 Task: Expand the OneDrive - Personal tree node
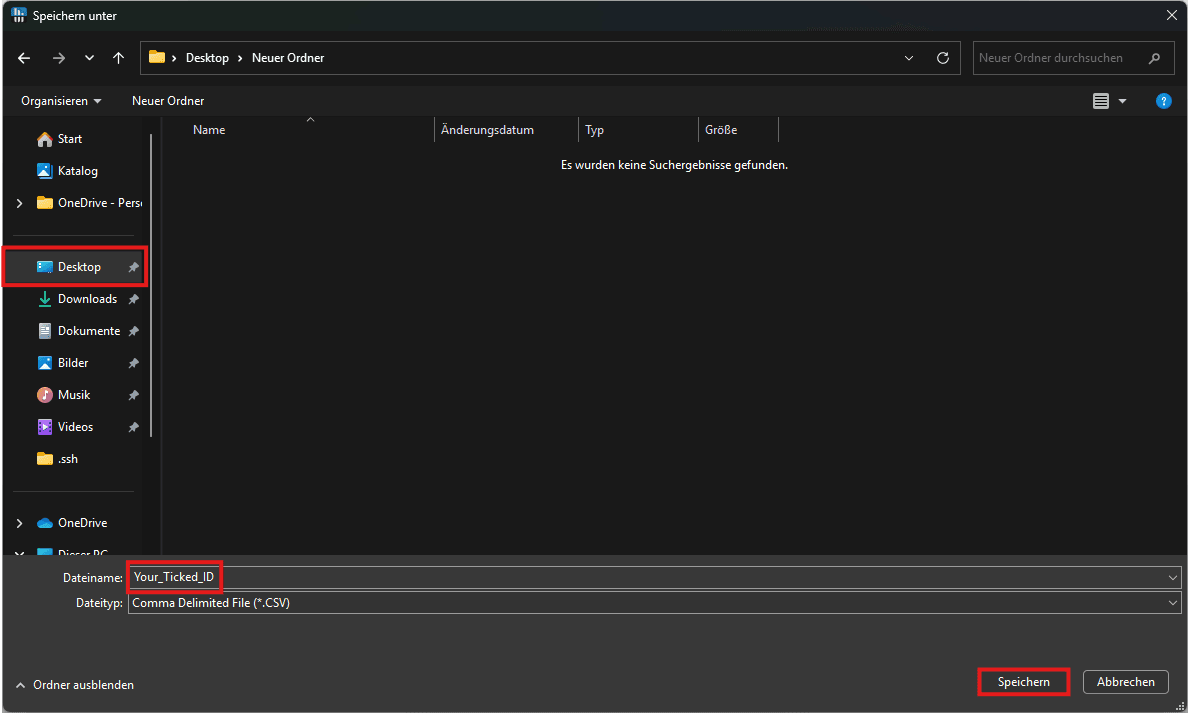pos(19,203)
